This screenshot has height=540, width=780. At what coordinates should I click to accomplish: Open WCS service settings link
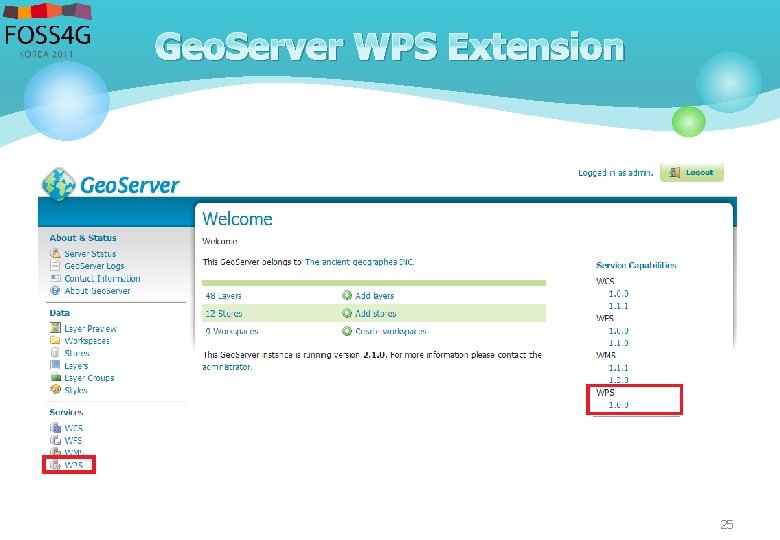click(x=73, y=428)
